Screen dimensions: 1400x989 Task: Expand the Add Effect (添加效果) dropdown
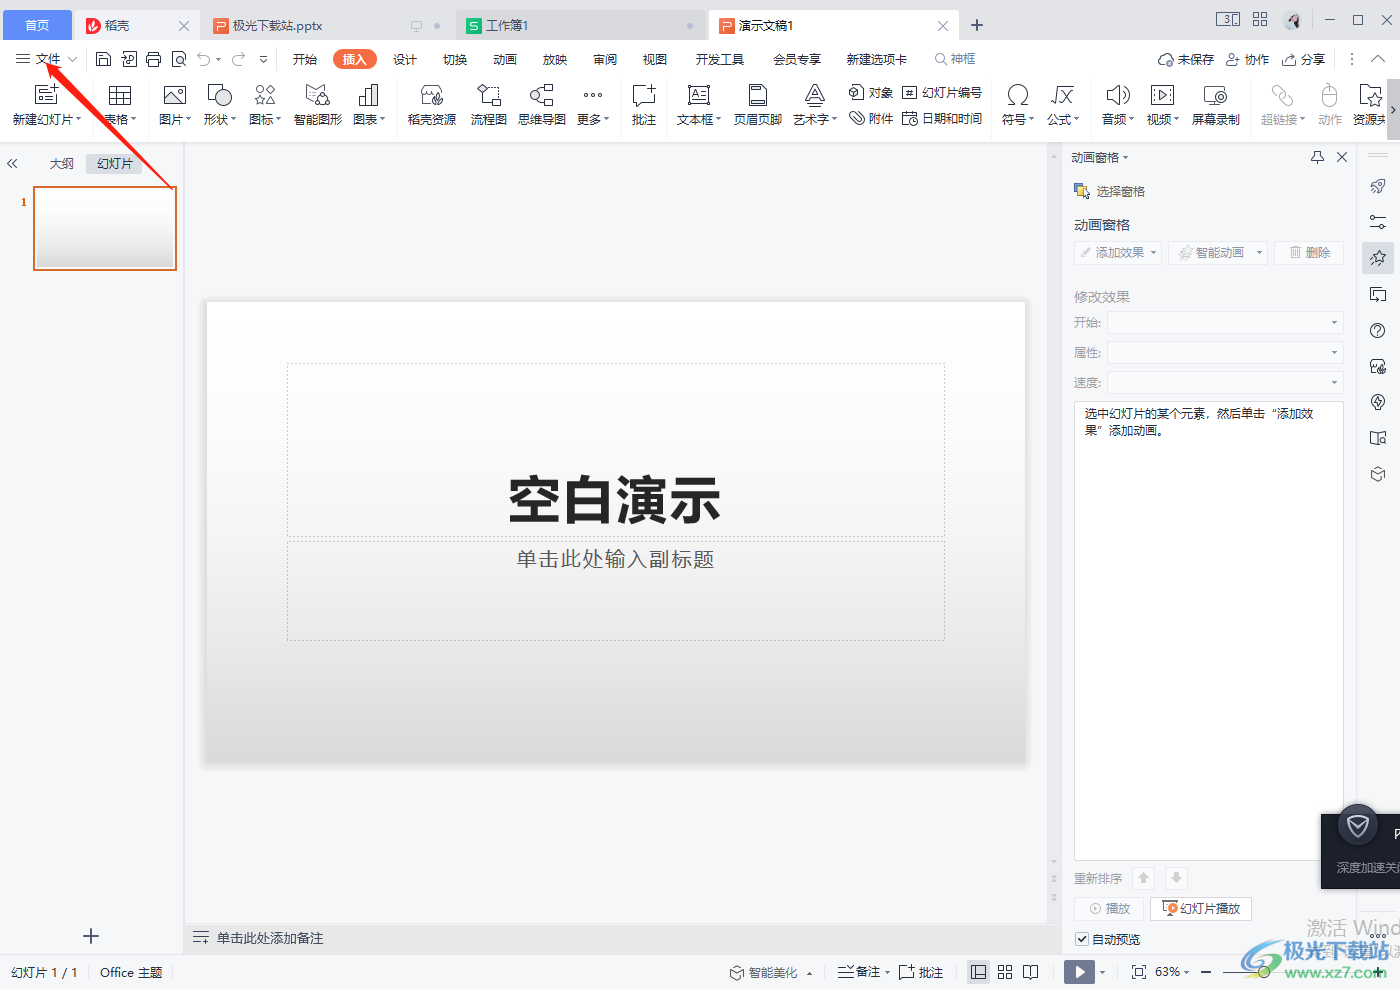tap(1153, 253)
